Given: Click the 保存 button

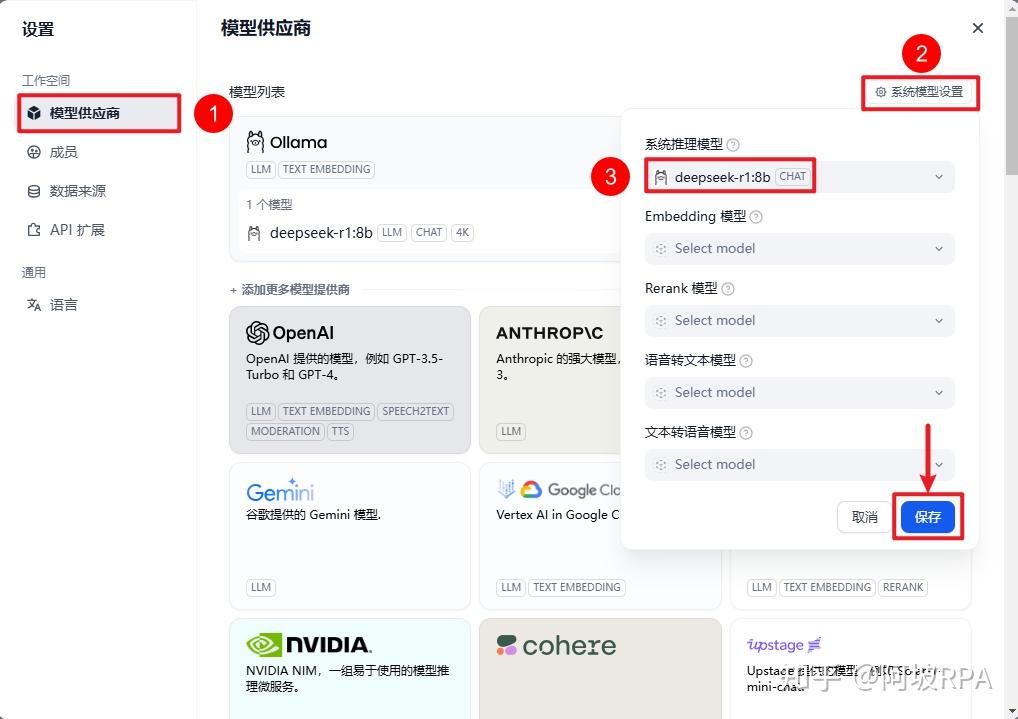Looking at the screenshot, I should click(926, 517).
